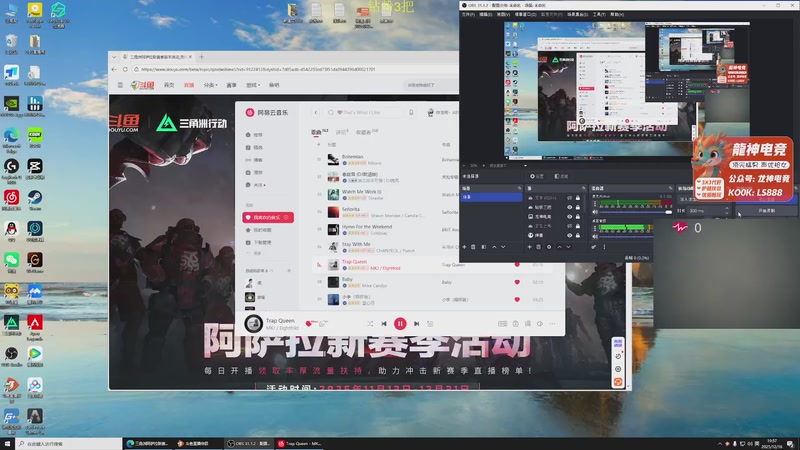Toggle shuffle mode in music player
Screen dimensions: 800x450
pos(370,323)
